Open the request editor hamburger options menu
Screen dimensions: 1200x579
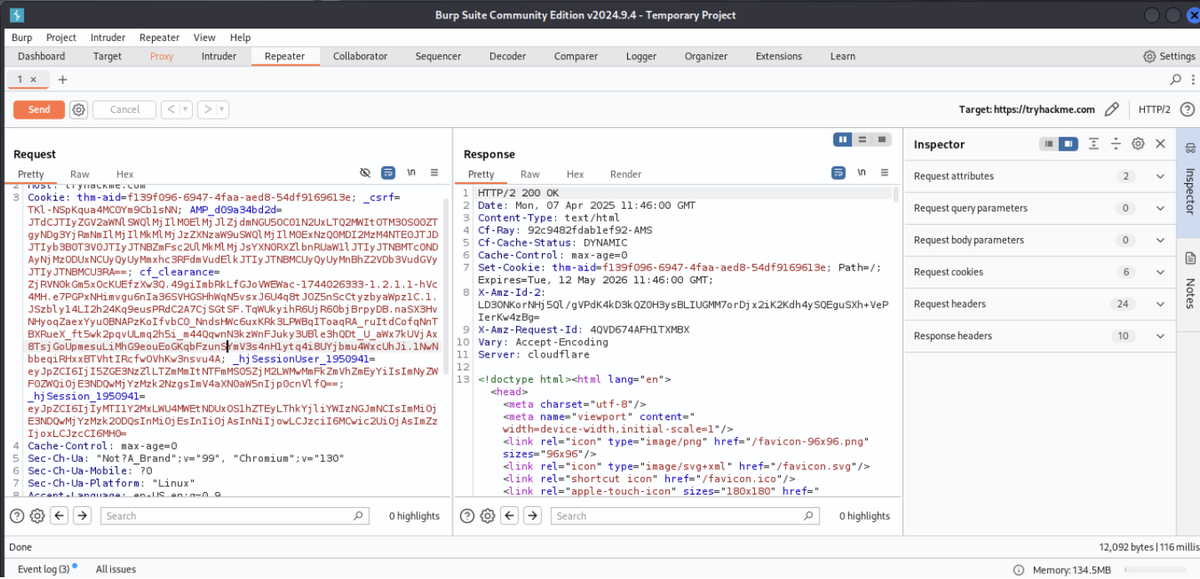tap(434, 172)
